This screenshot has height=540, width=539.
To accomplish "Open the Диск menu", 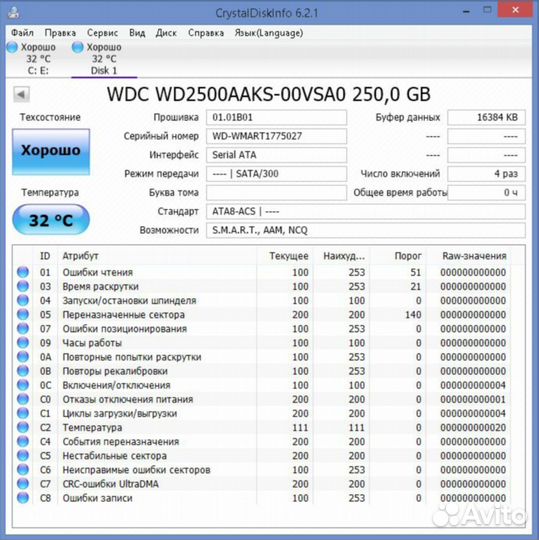I will (166, 33).
